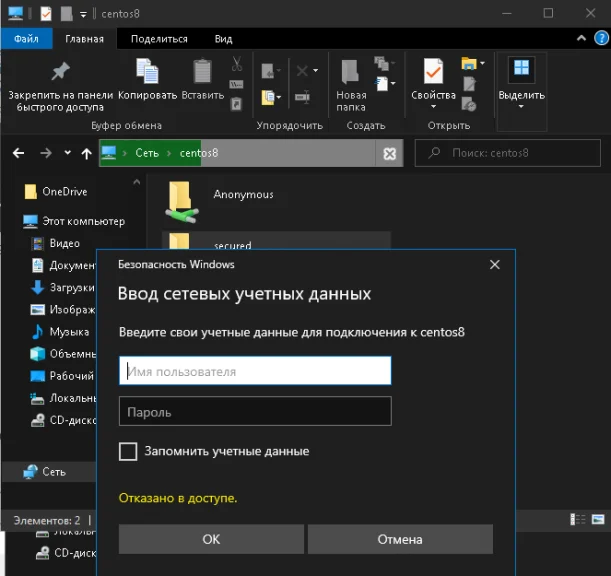Click the Новая папка folder icon

point(351,72)
